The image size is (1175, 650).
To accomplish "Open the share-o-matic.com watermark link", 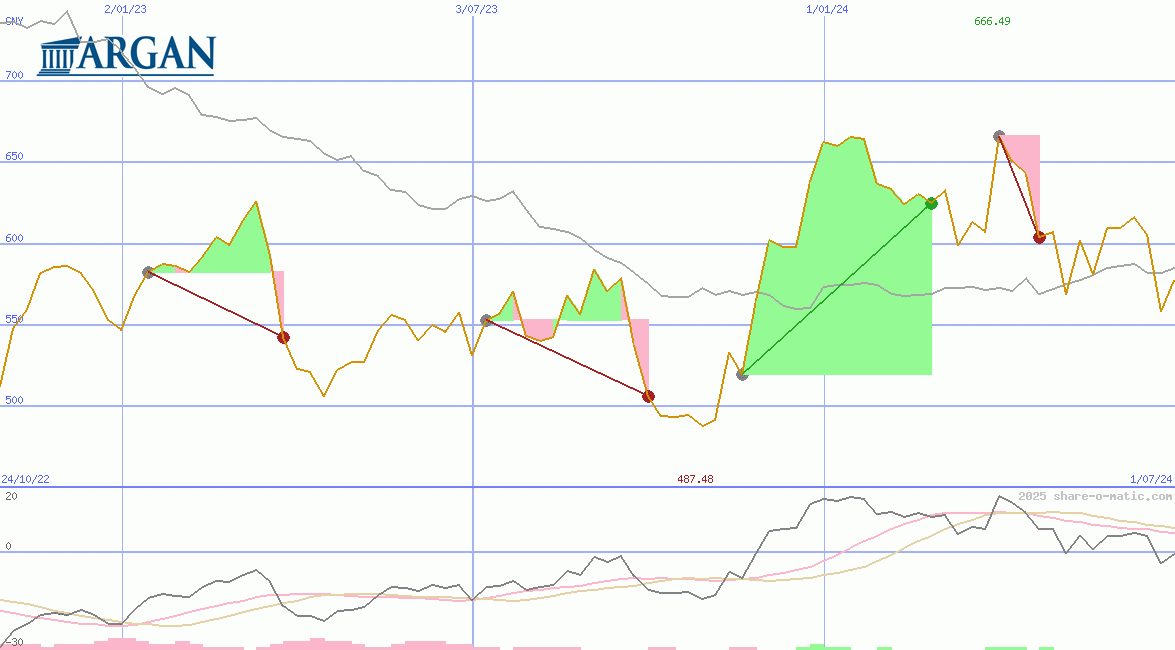I will click(1095, 496).
